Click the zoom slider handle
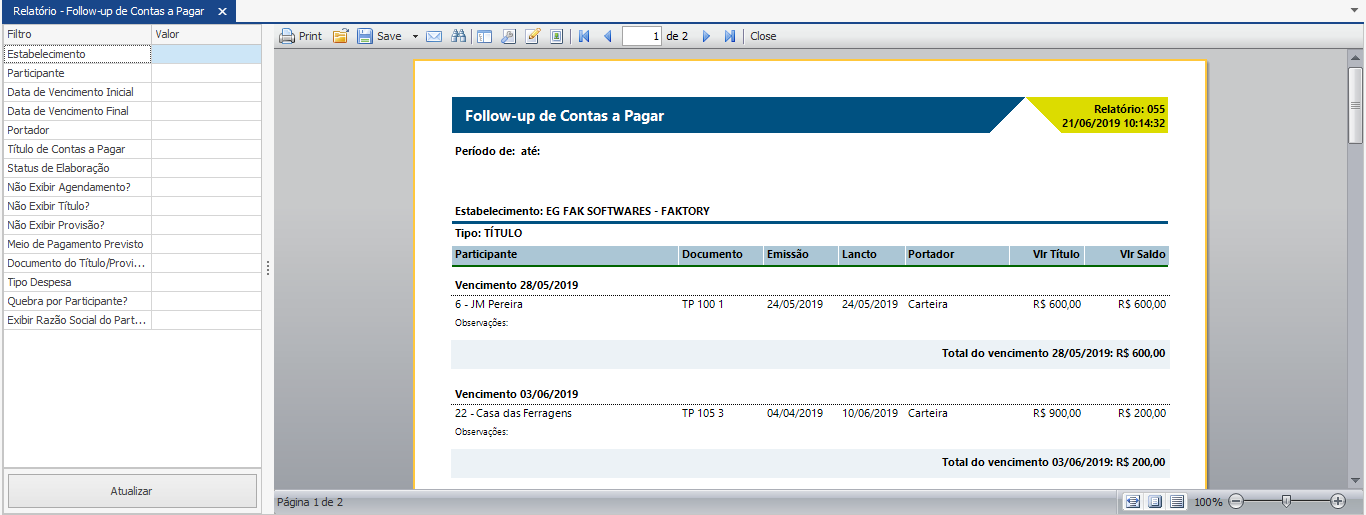The width and height of the screenshot is (1366, 515). click(1286, 501)
